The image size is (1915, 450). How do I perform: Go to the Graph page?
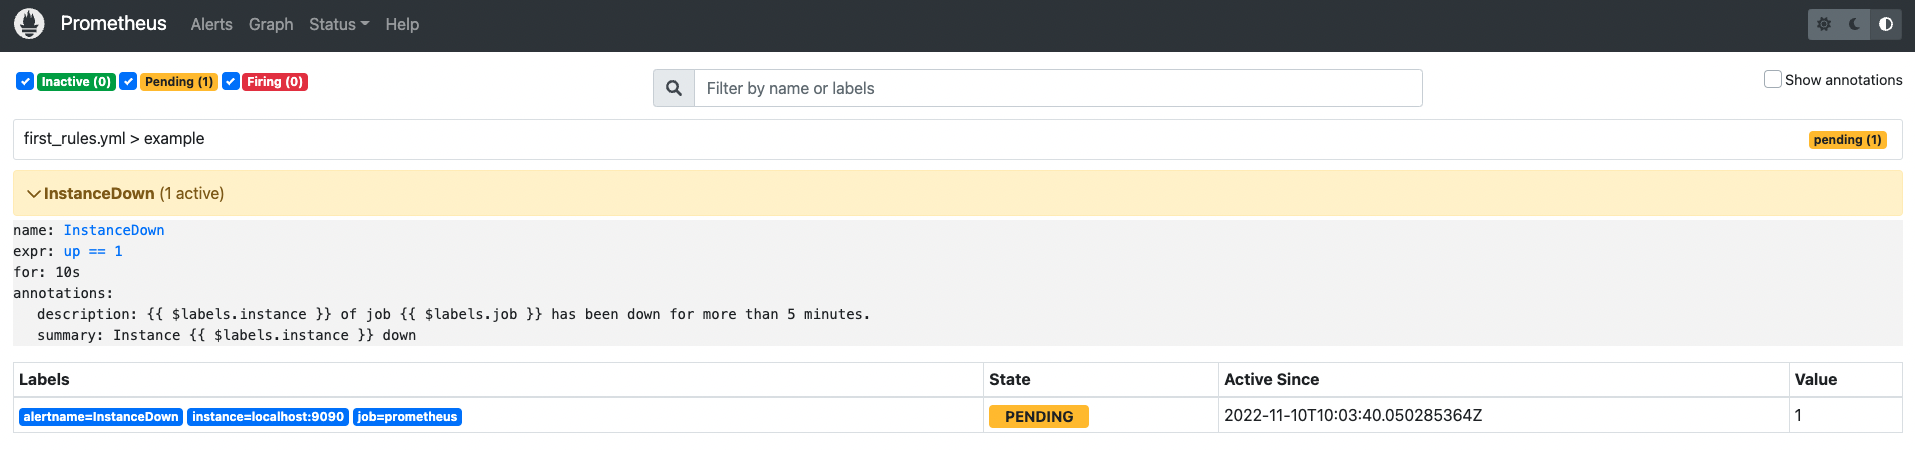click(271, 24)
